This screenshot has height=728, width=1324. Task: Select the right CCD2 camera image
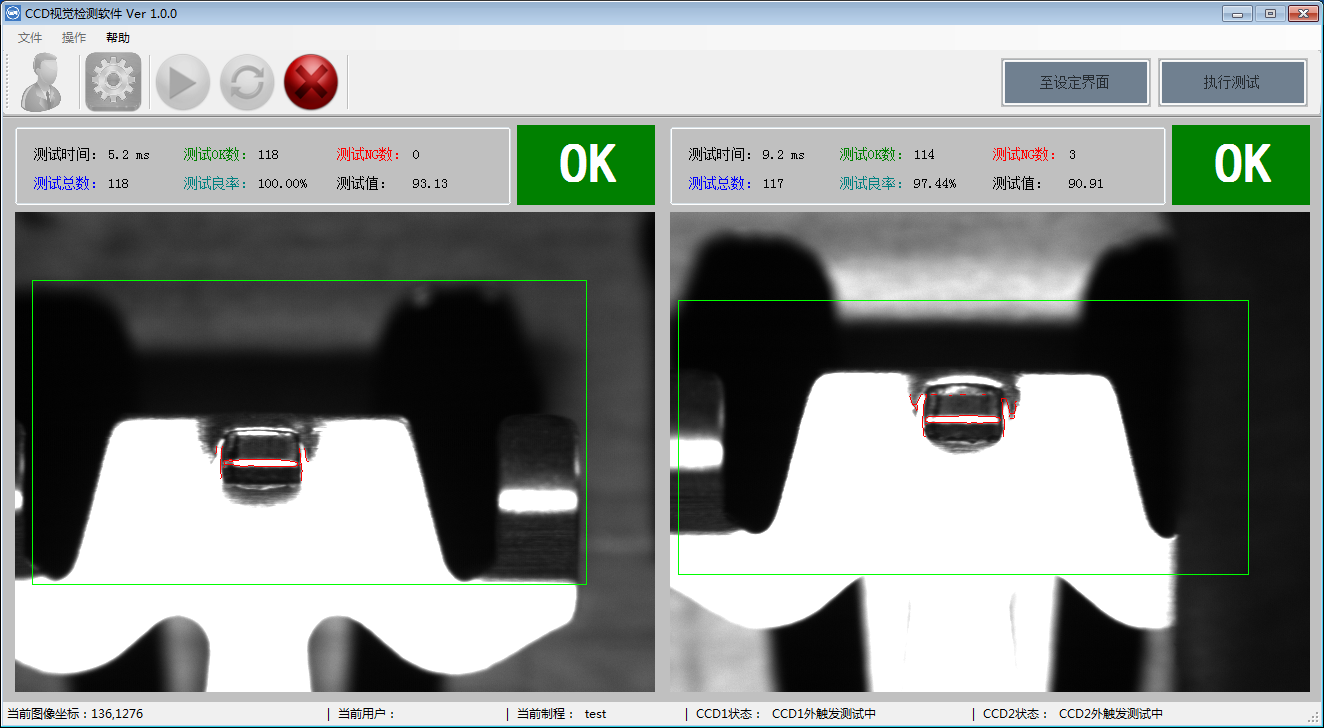(x=989, y=451)
